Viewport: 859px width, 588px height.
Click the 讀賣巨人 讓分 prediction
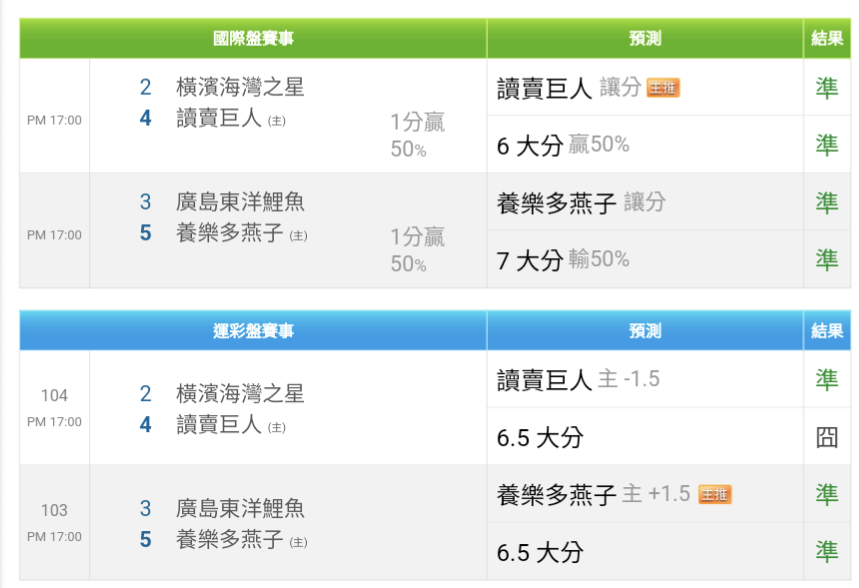coord(569,88)
